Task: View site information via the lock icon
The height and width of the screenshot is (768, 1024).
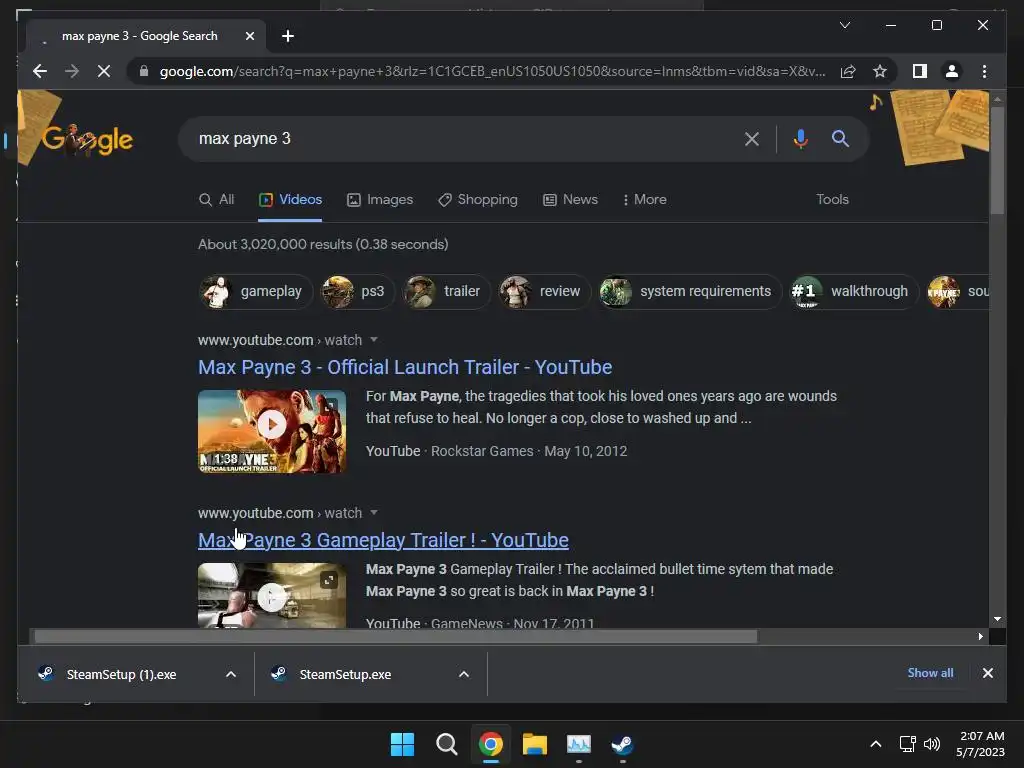Action: tap(144, 71)
